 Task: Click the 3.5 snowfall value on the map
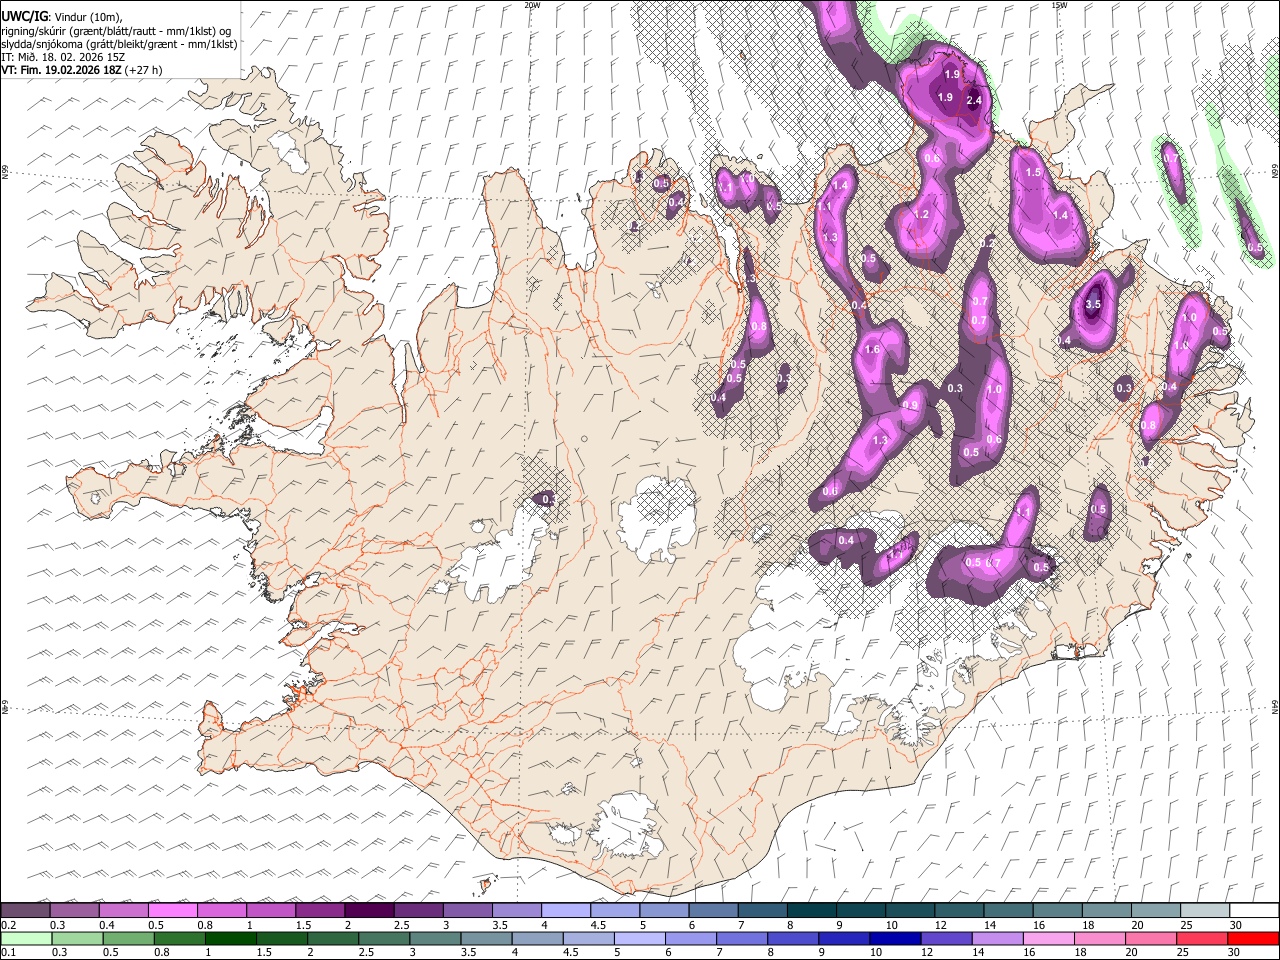[1093, 305]
